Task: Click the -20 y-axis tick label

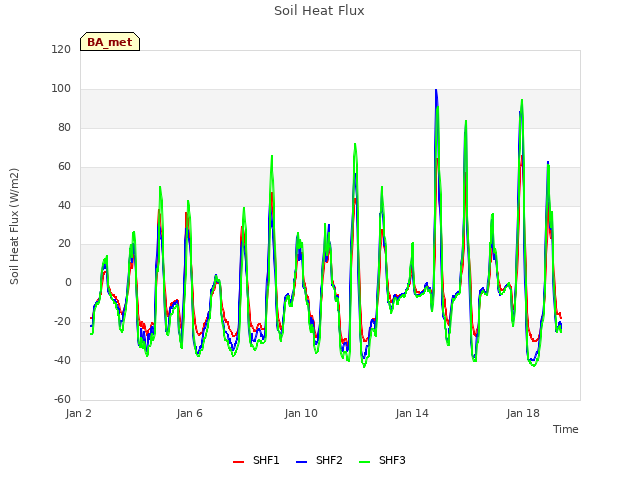Action: pyautogui.click(x=62, y=322)
